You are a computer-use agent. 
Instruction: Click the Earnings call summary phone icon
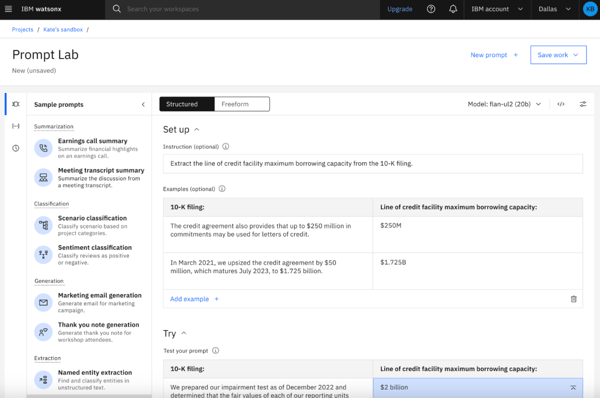click(43, 148)
